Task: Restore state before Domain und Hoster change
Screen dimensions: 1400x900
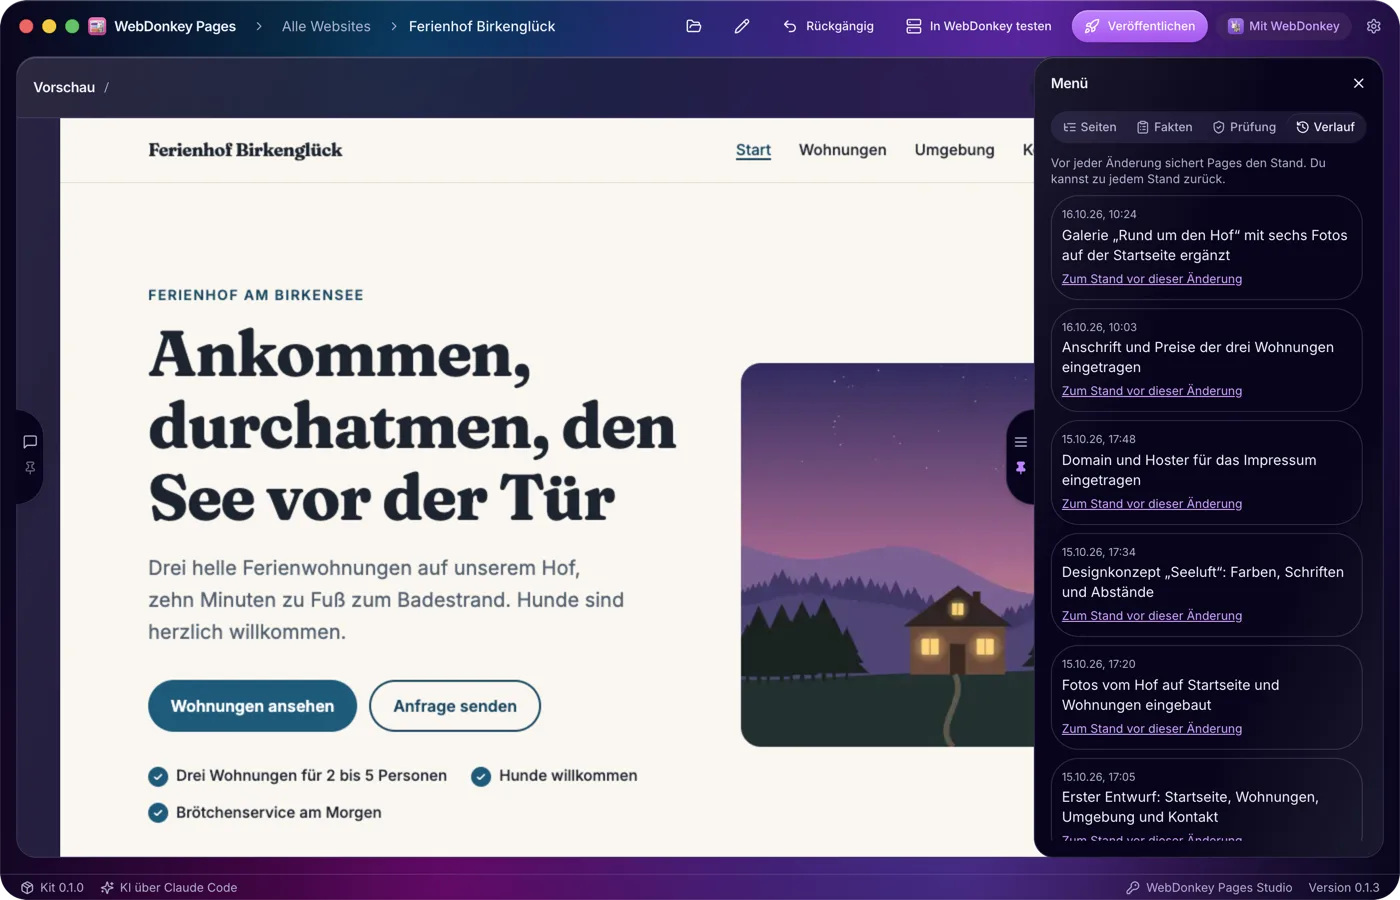Action: click(x=1152, y=504)
